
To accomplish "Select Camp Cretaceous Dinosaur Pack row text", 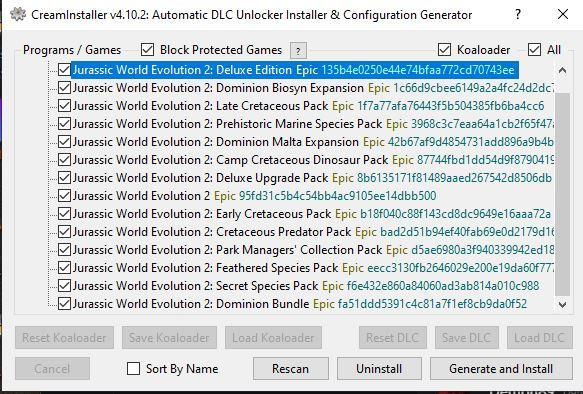I will click(x=313, y=160).
